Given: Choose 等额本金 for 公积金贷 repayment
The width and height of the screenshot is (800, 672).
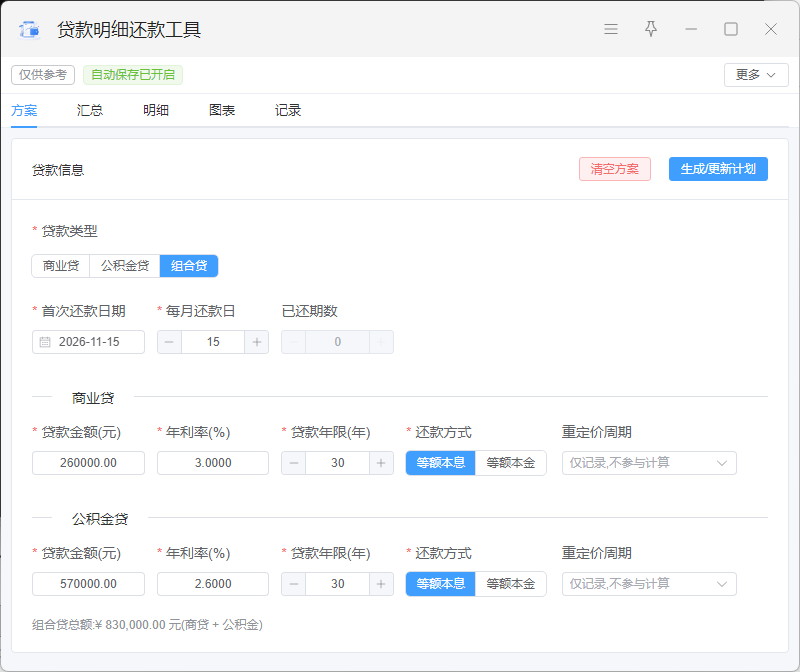Looking at the screenshot, I should pos(511,584).
